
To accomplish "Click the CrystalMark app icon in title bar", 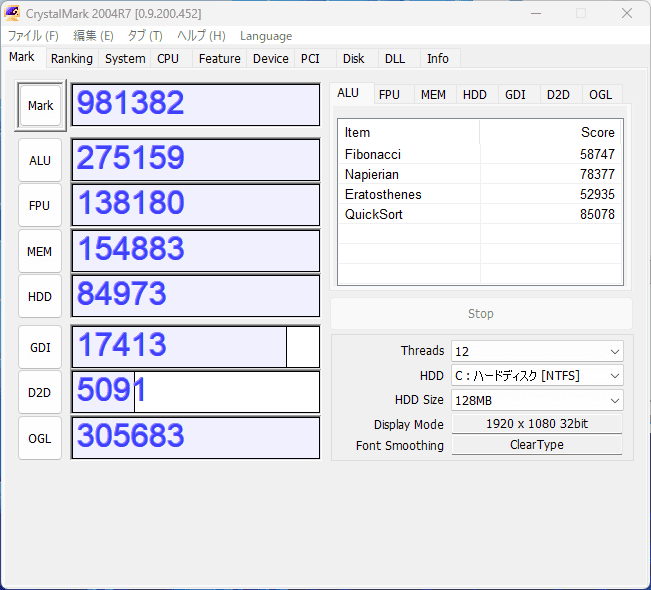I will pos(13,14).
